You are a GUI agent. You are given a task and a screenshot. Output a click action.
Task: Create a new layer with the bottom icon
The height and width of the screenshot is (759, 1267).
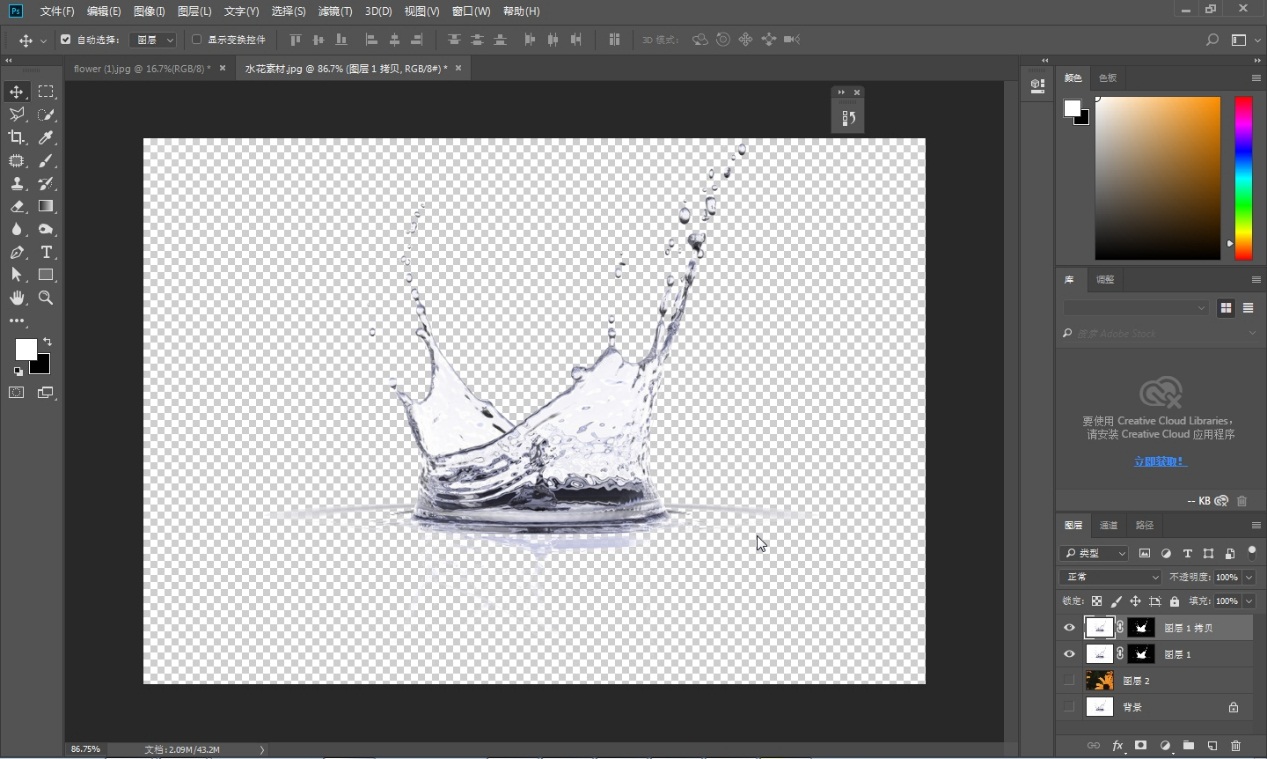click(1212, 746)
